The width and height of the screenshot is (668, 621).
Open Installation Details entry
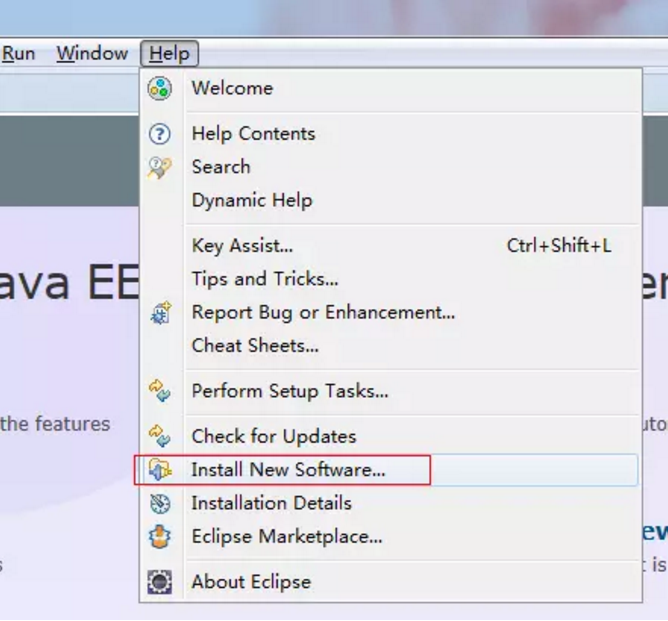[390, 503]
